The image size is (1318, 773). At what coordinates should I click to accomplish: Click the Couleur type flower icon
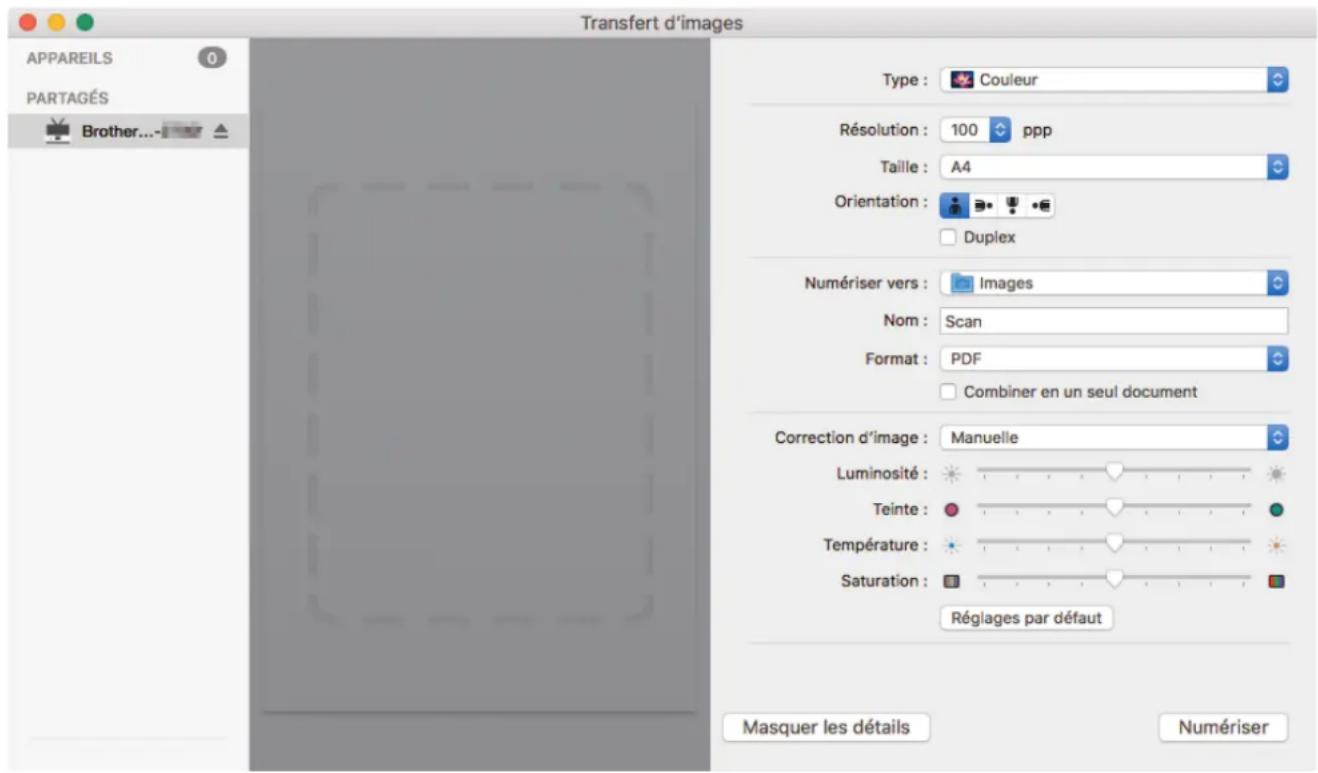point(961,80)
